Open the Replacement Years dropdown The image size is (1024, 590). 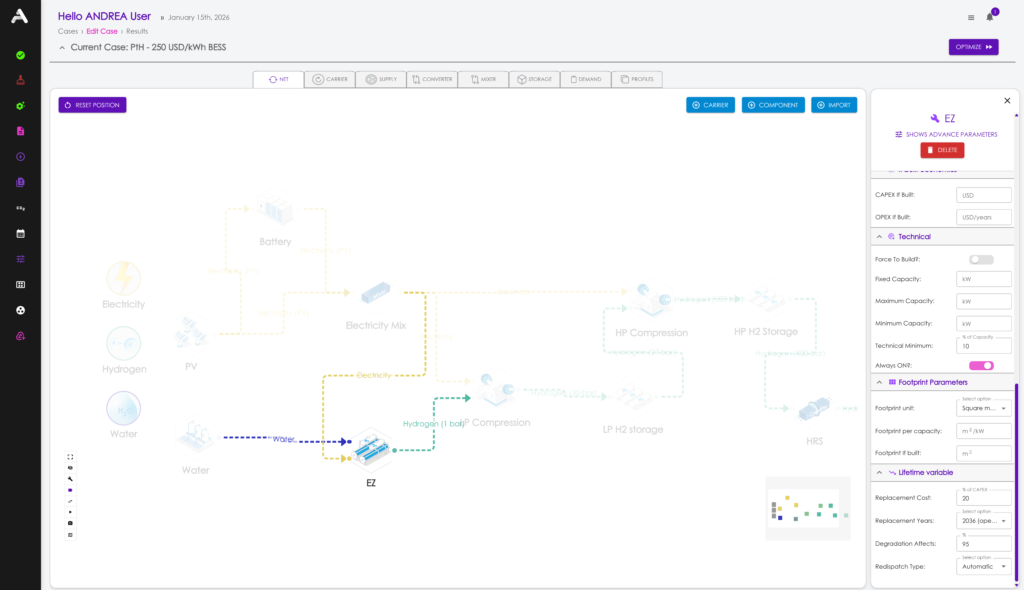(984, 521)
